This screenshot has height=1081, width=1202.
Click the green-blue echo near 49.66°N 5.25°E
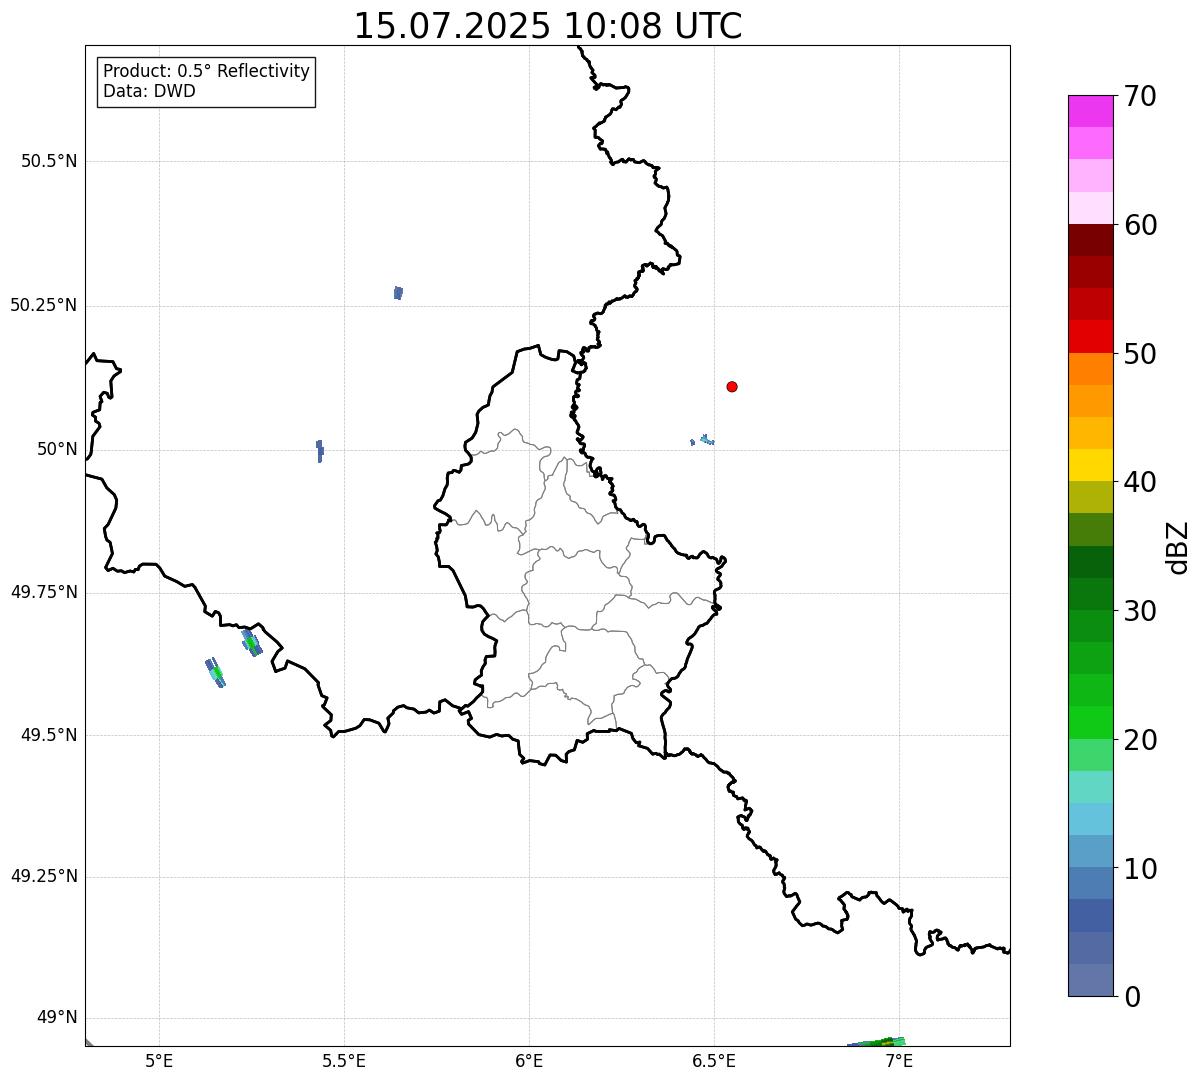(x=252, y=643)
